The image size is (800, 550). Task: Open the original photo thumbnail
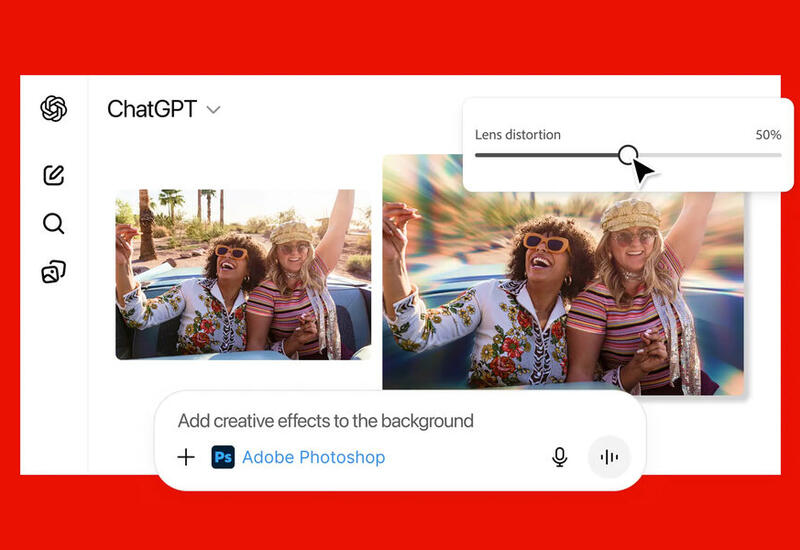243,274
